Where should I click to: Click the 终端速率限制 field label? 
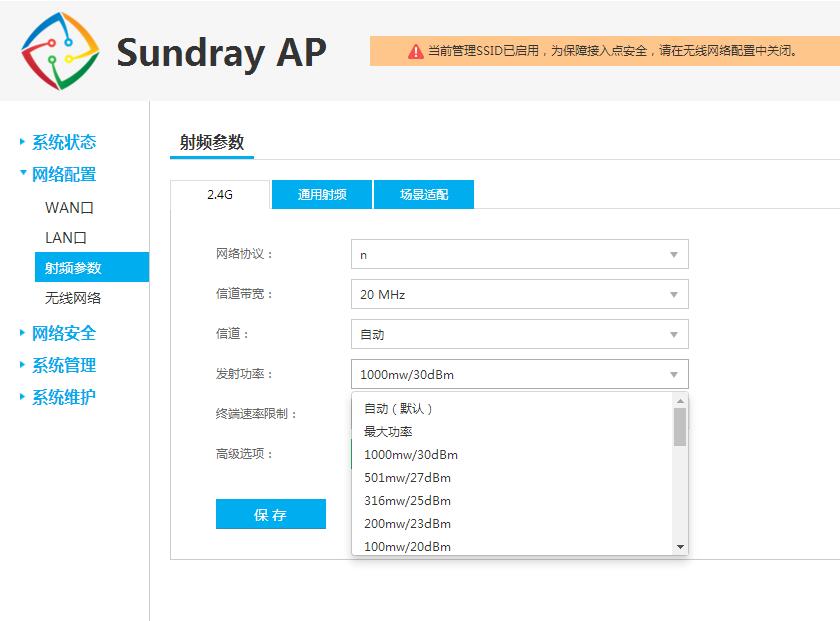pyautogui.click(x=257, y=414)
